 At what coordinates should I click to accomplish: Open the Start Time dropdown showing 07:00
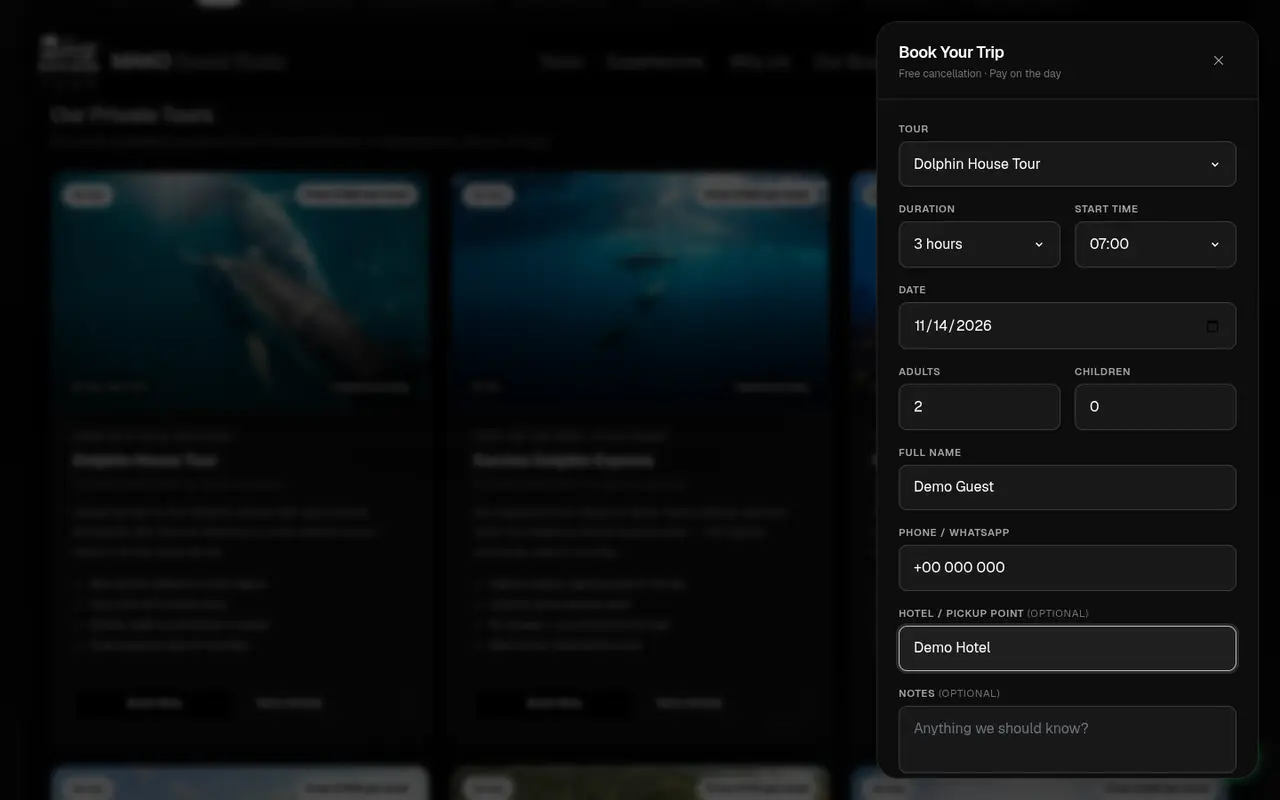(x=1155, y=244)
